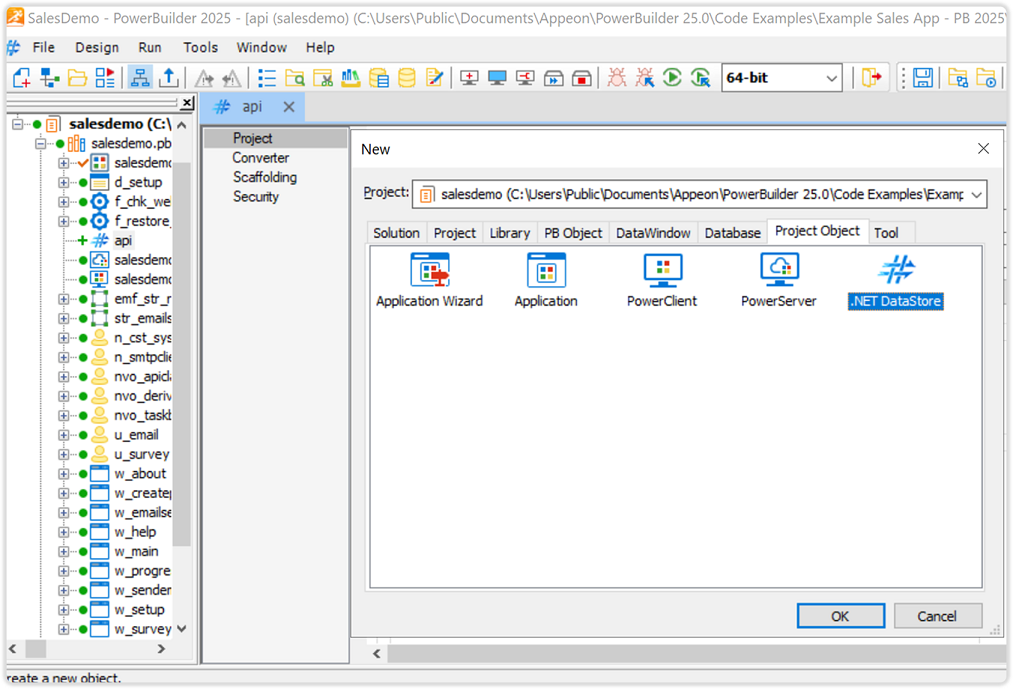Switch to the DataWindow tab
This screenshot has width=1013, height=689.
(653, 233)
